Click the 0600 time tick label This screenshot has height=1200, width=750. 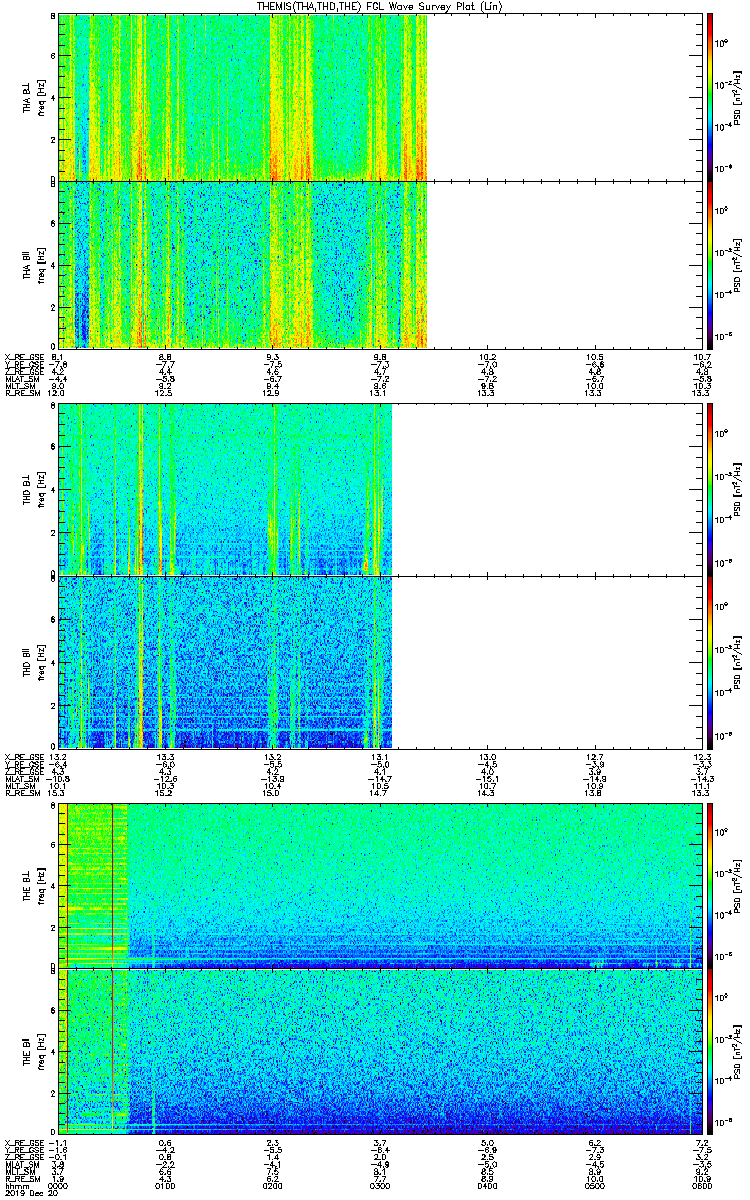tap(701, 1184)
